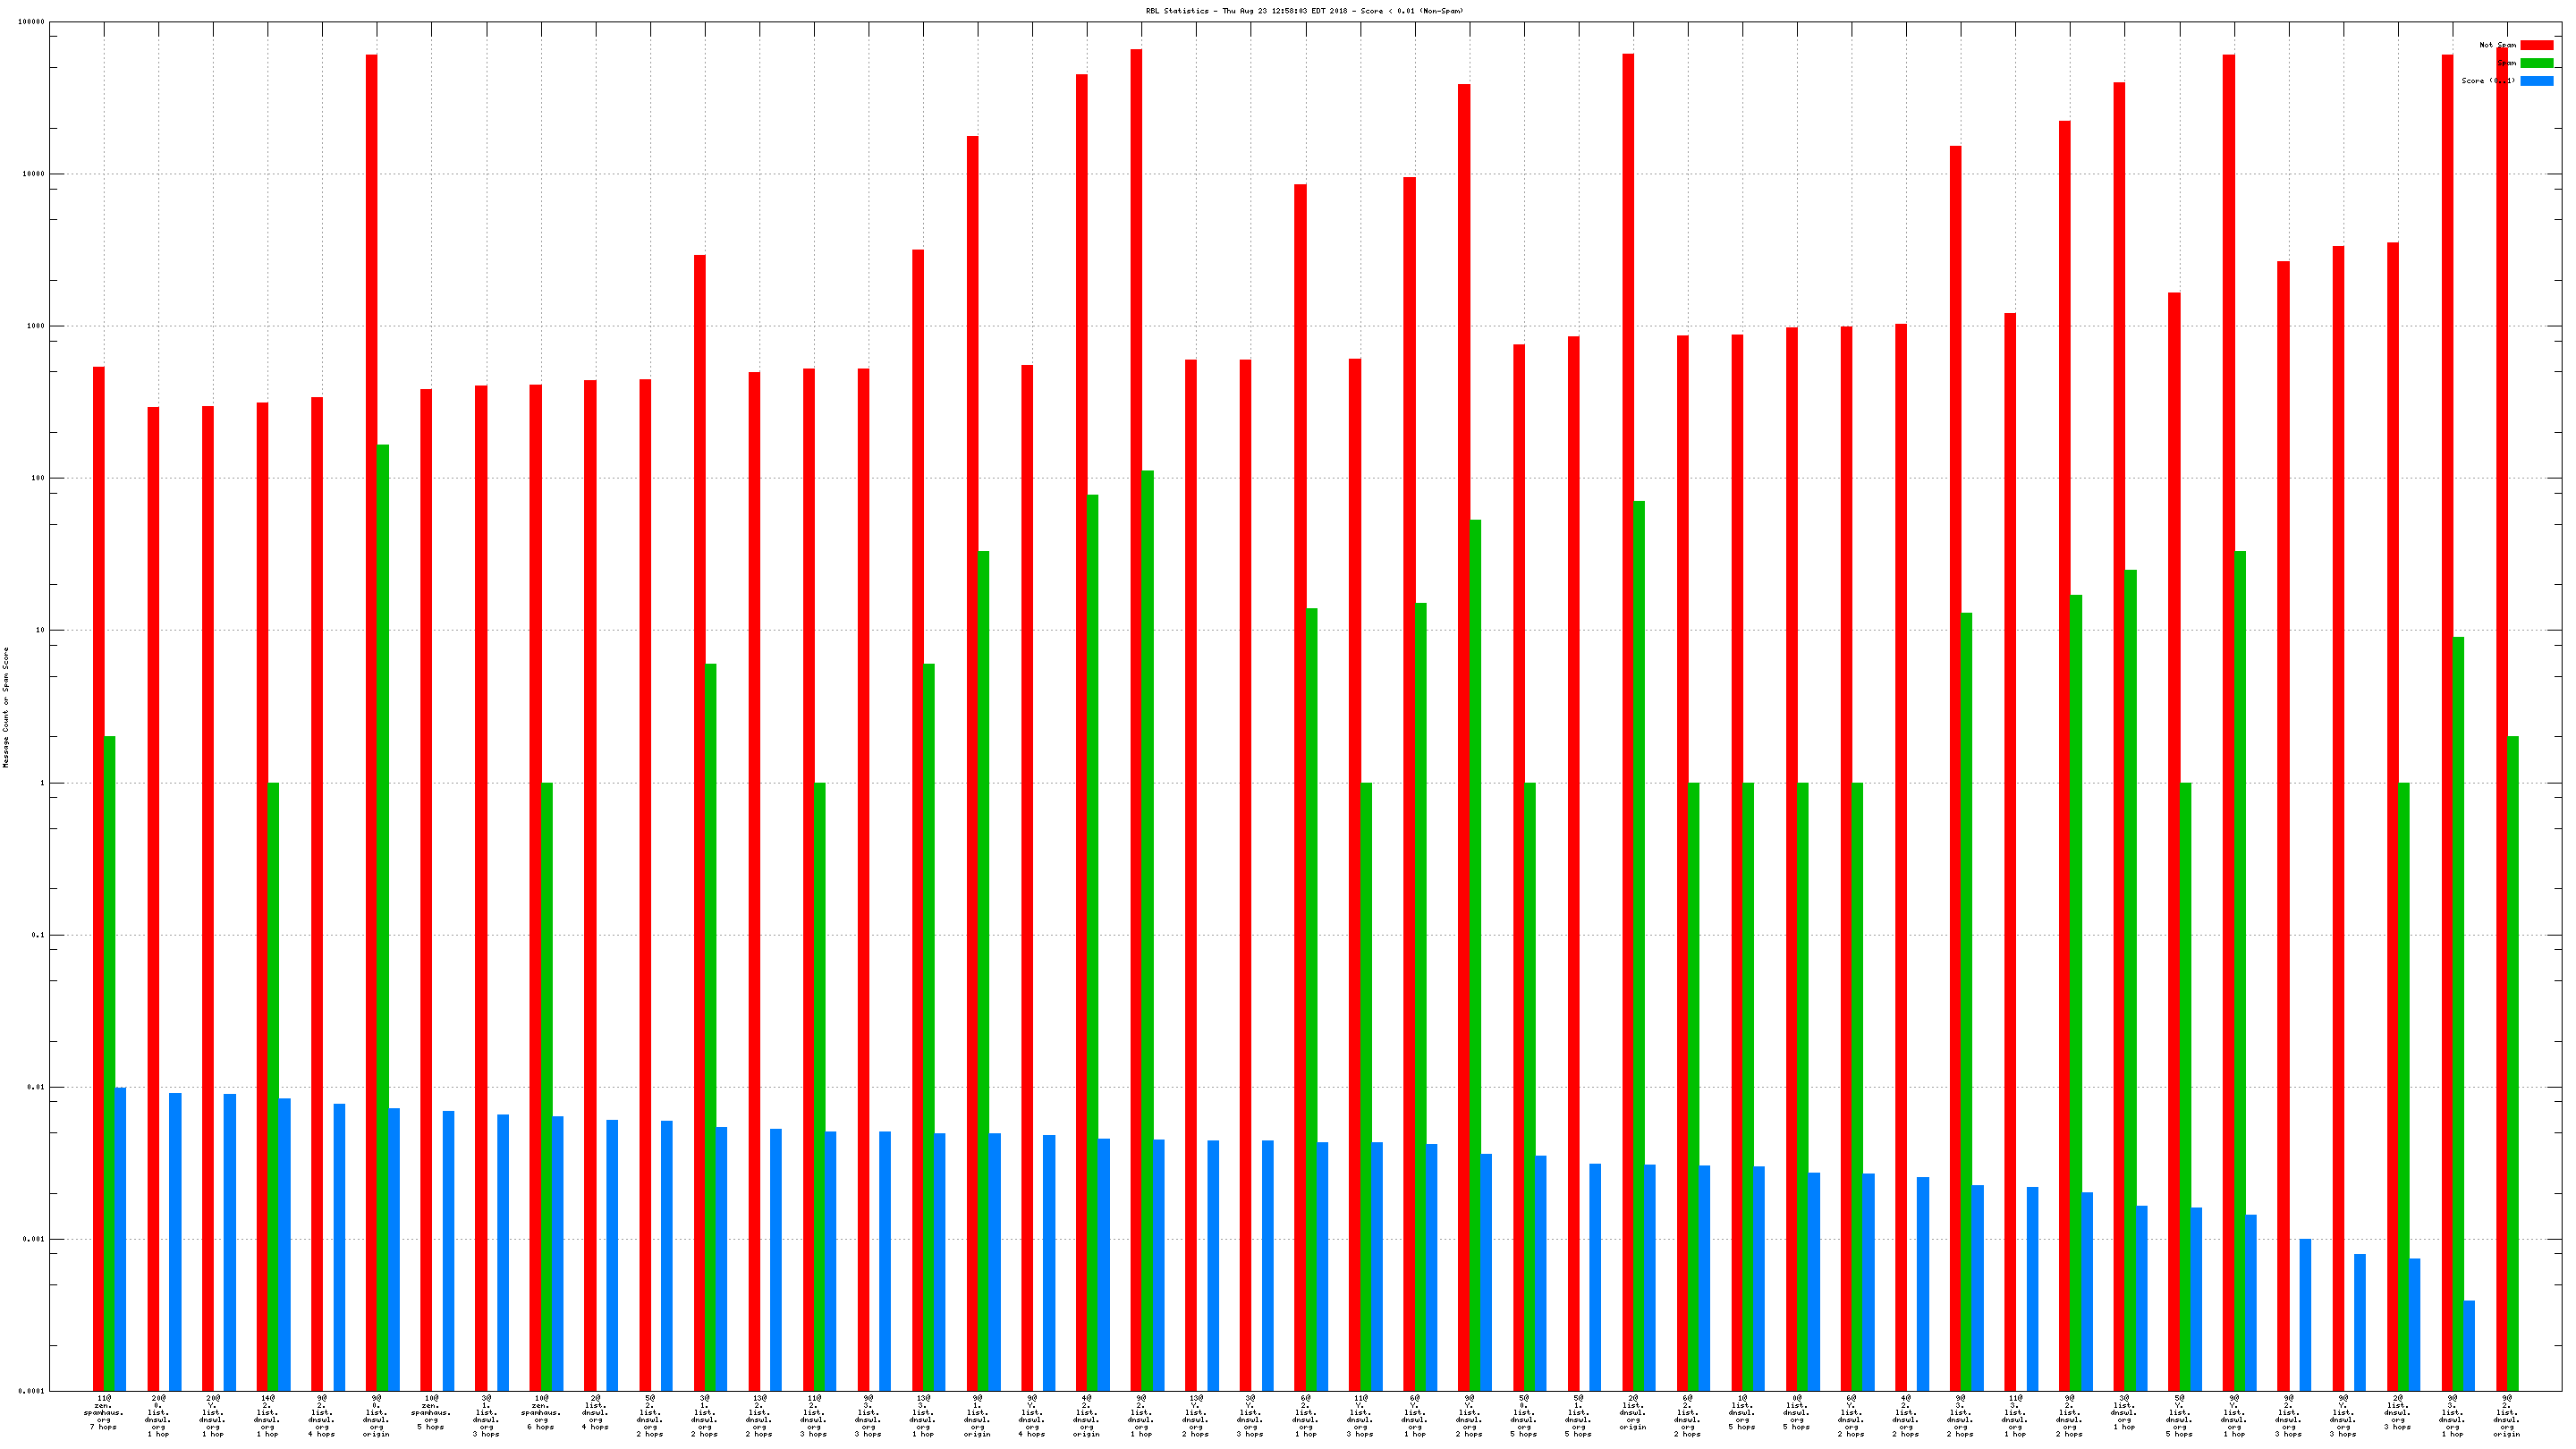Screen dimensions: 2576x1449
Task: Click the 14@ 2.list.dnswl.org 1 hop label
Action: (x=267, y=1416)
